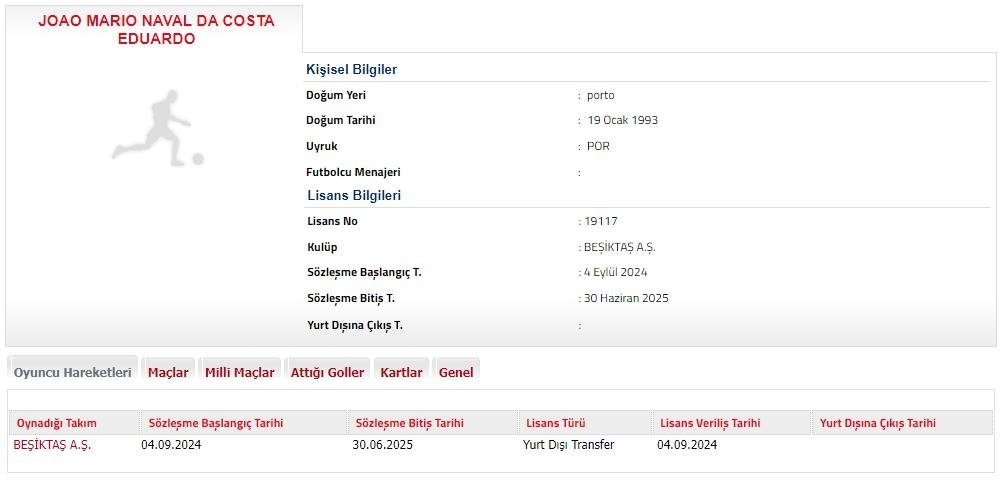Click the Lisans Bilgileri section heading
This screenshot has height=498, width=1008.
point(353,195)
